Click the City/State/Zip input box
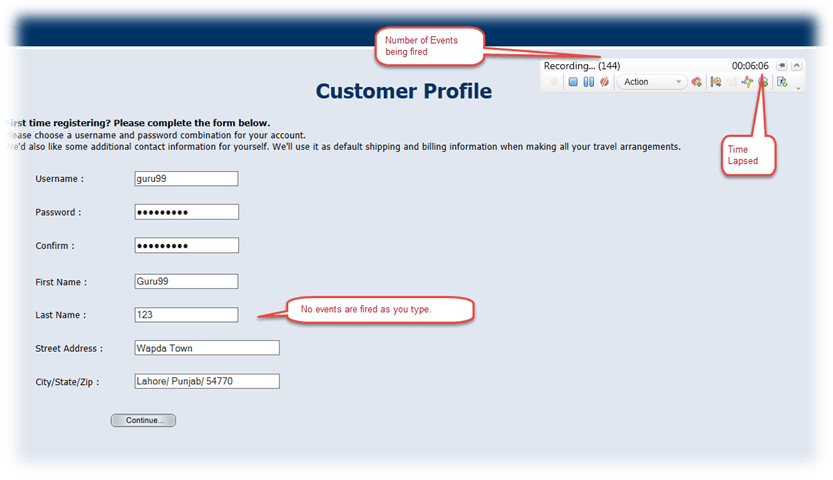The width and height of the screenshot is (833, 480). [206, 381]
